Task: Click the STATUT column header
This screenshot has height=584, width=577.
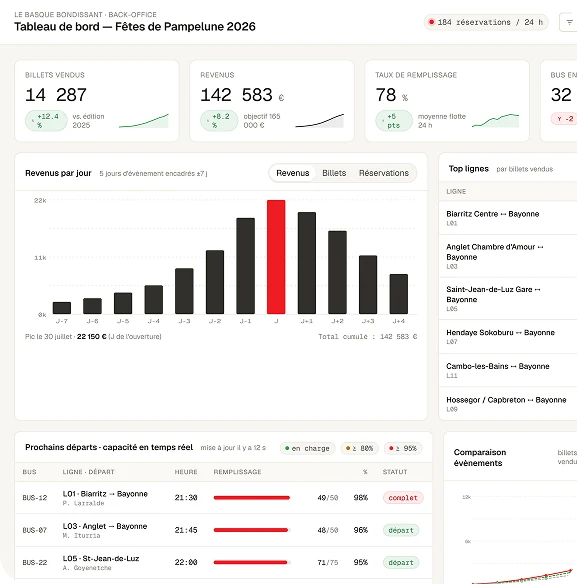Action: tap(395, 472)
